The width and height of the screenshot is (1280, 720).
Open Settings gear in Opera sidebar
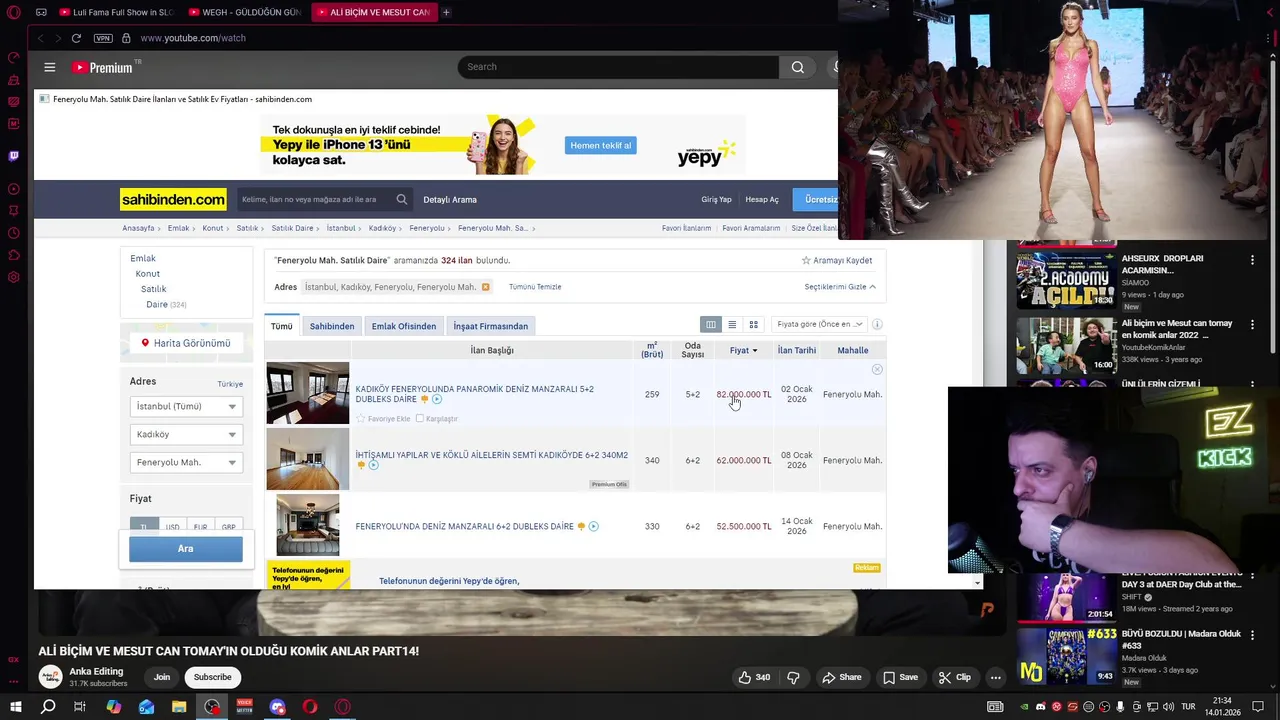pos(13,277)
